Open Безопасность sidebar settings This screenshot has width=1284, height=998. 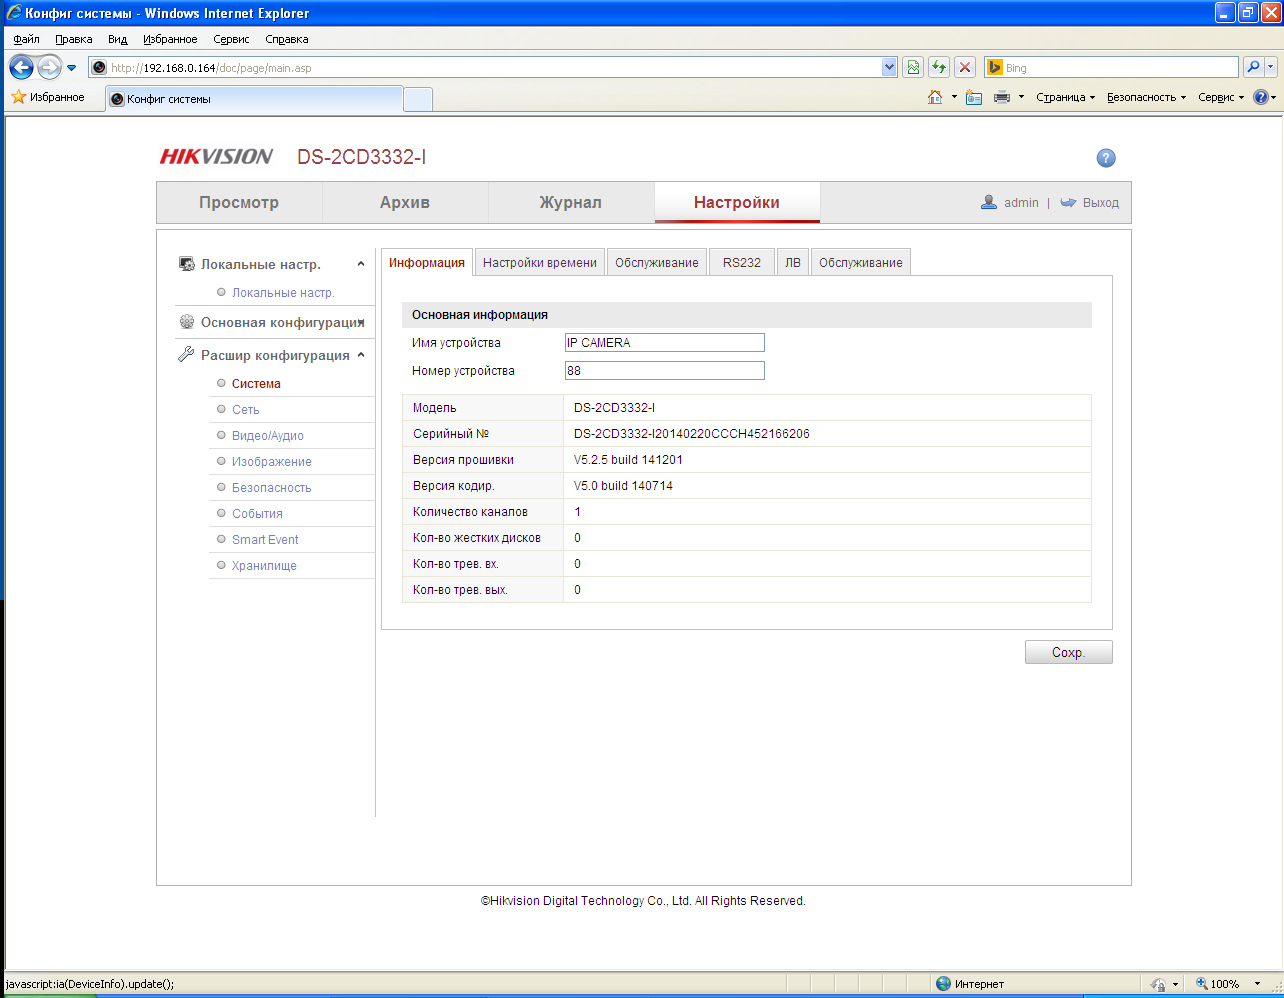(x=272, y=488)
